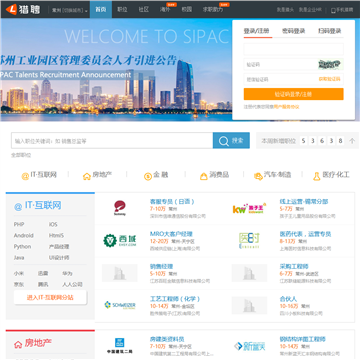Open the 社区 navigation tab

(144, 10)
